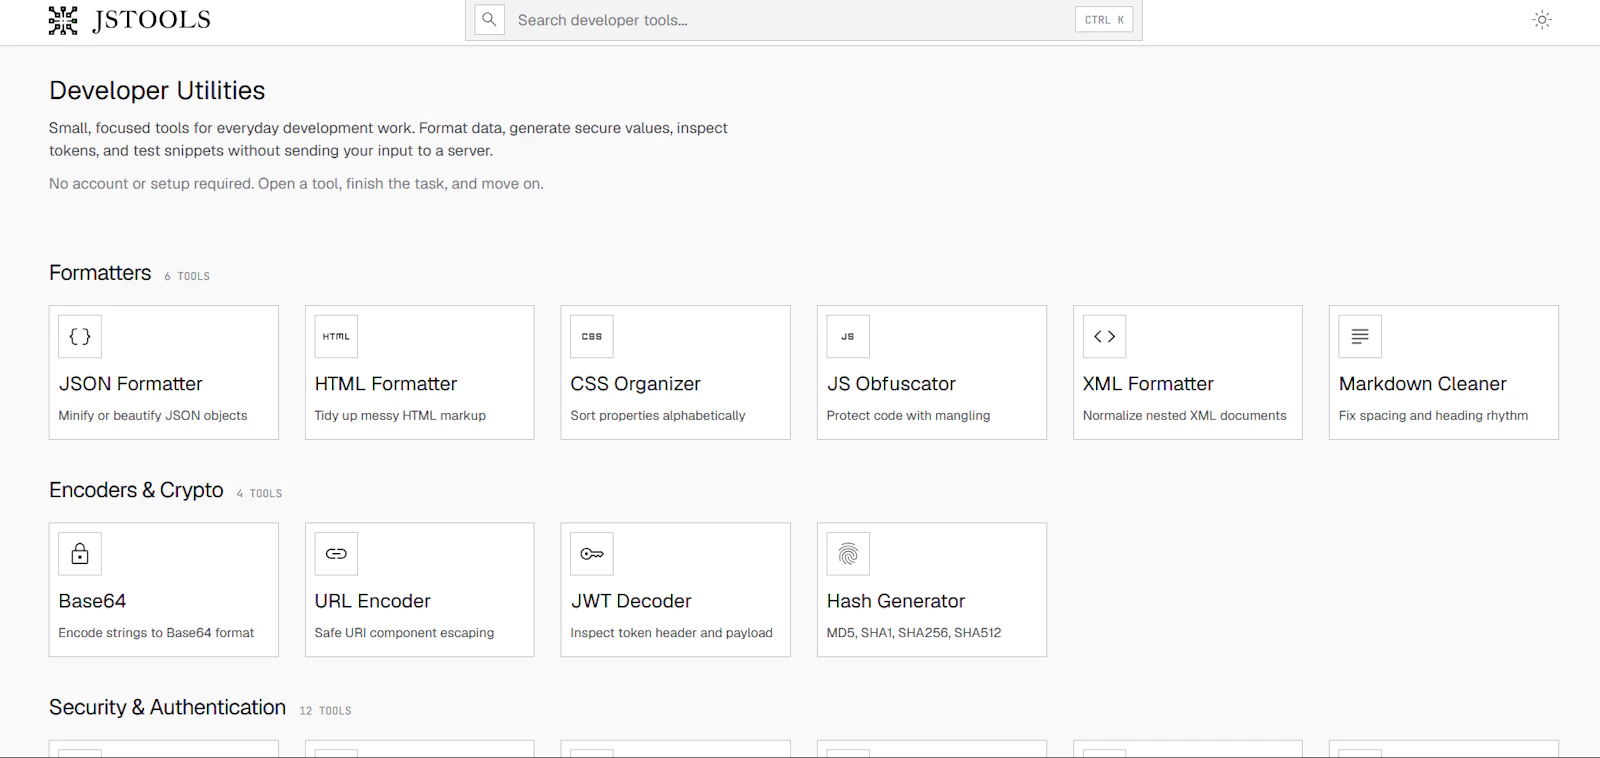
Task: Open the JSON Formatter title link
Action: [130, 384]
